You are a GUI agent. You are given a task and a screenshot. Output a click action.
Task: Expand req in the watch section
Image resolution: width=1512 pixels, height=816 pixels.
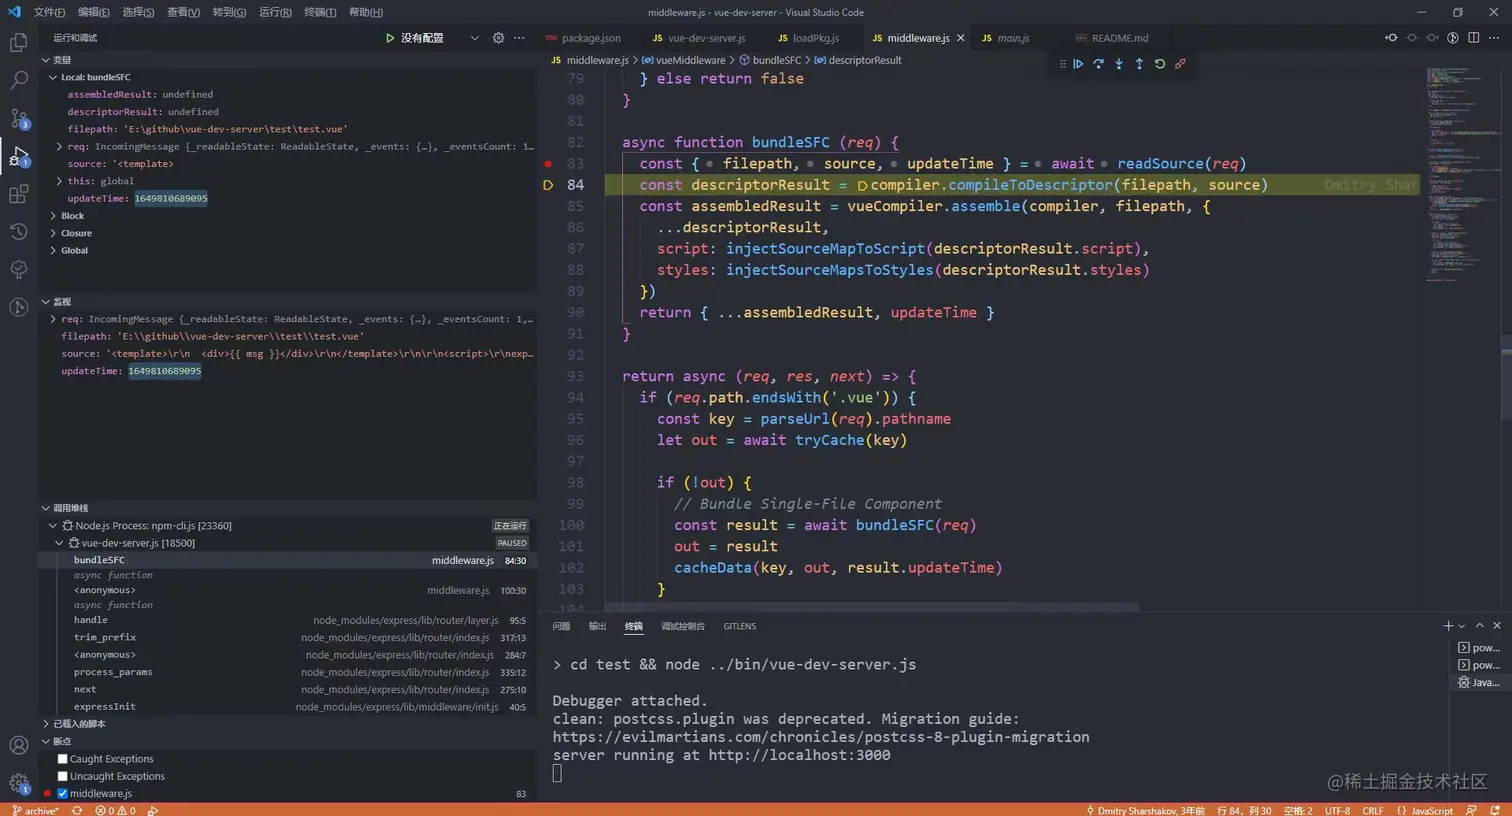point(52,319)
